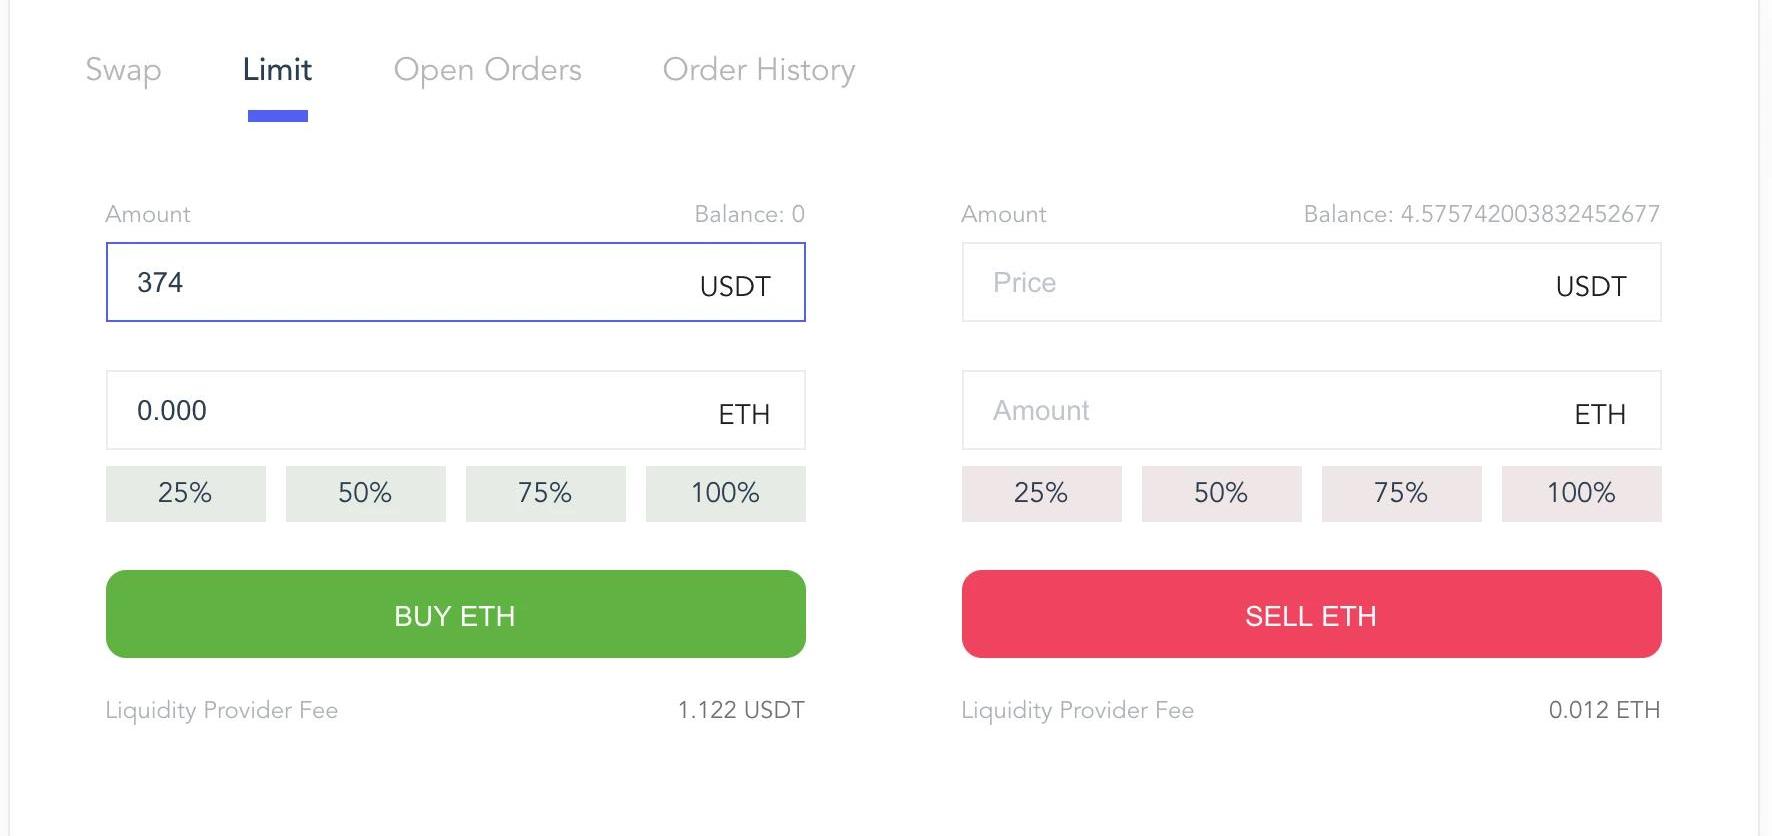
Task: Pick 75% on the buy side
Action: pos(545,493)
